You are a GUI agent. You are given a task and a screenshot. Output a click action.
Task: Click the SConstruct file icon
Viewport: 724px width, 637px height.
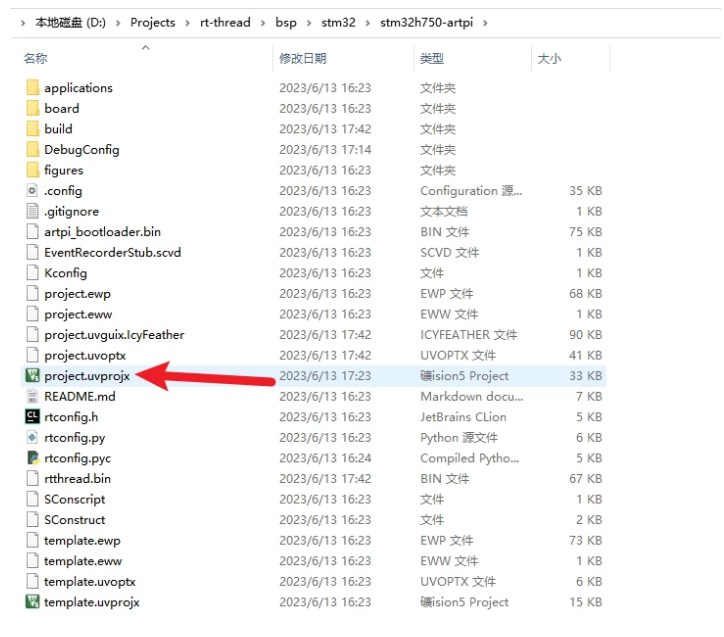32,520
